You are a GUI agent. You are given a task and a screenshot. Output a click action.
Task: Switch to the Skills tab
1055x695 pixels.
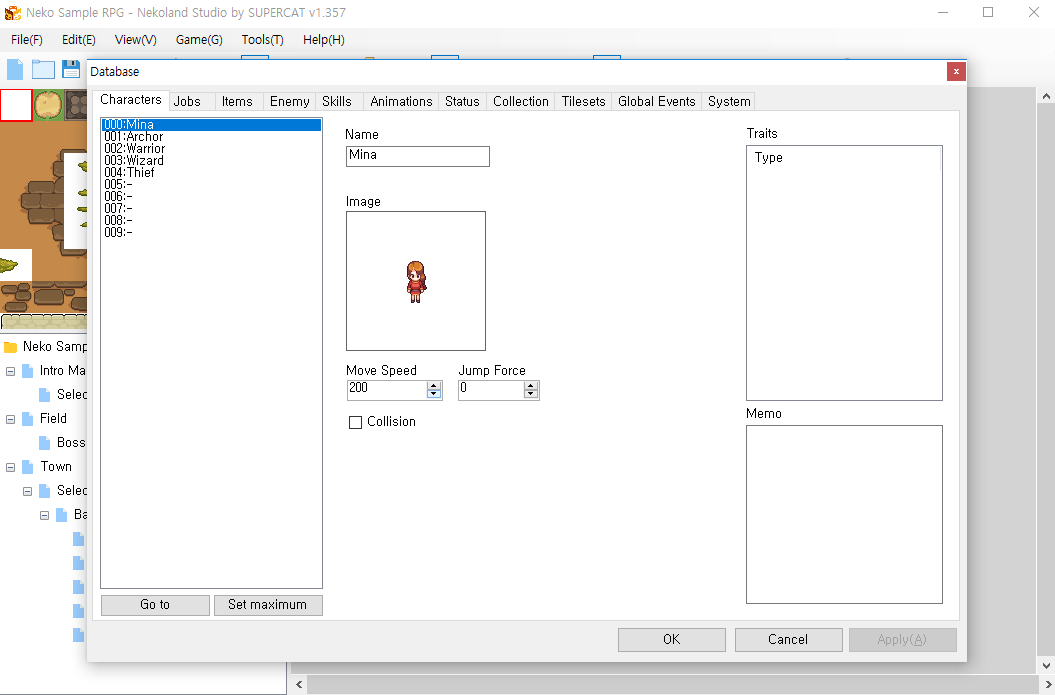[337, 101]
